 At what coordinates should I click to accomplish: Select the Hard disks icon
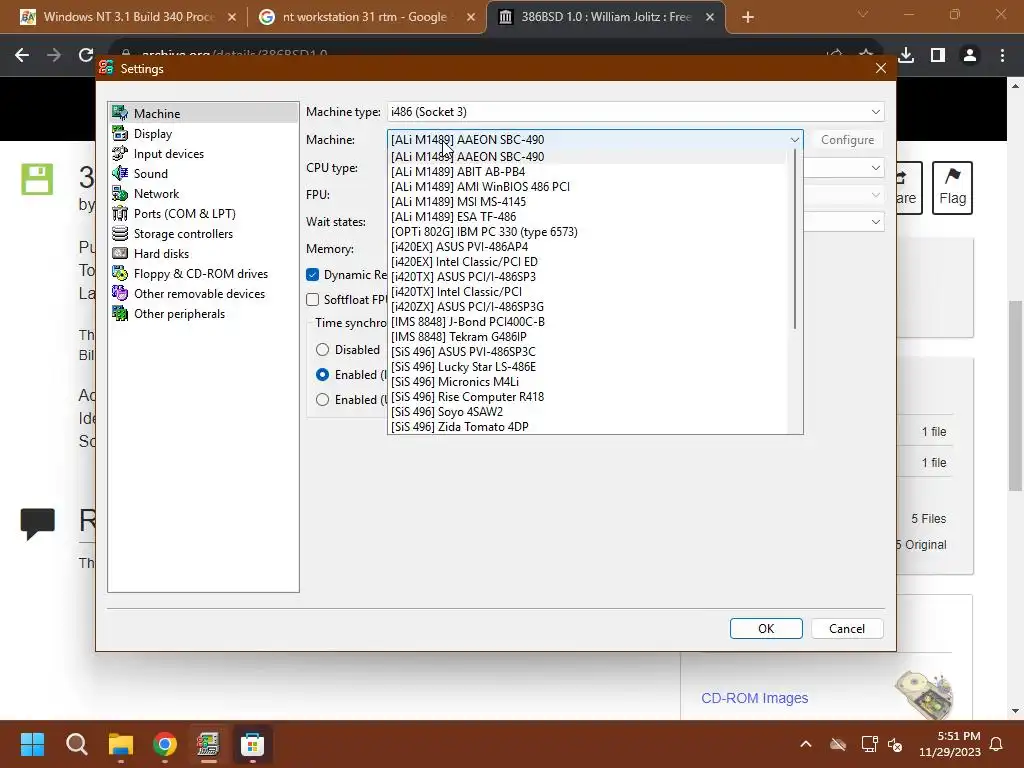[x=120, y=253]
